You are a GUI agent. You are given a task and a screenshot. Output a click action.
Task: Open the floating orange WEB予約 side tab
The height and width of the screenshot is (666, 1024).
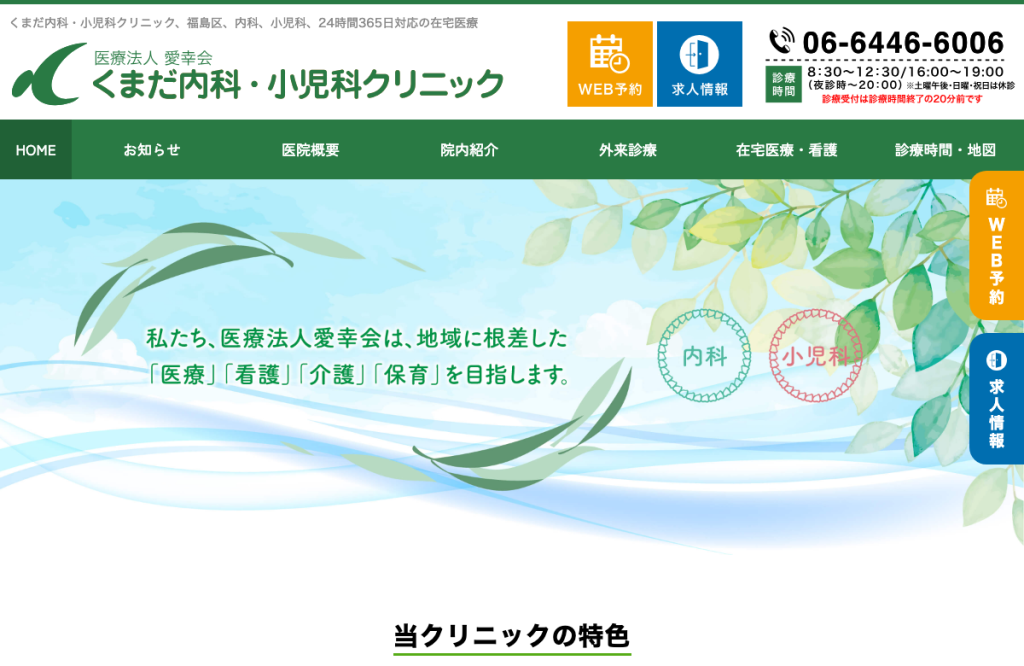coord(997,246)
